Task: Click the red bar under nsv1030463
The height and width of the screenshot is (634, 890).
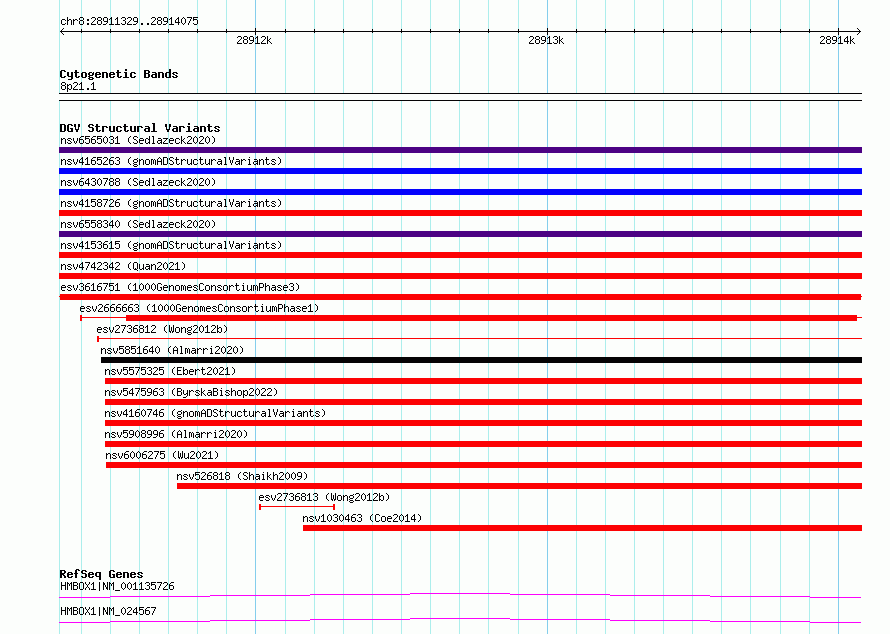Action: 582,528
